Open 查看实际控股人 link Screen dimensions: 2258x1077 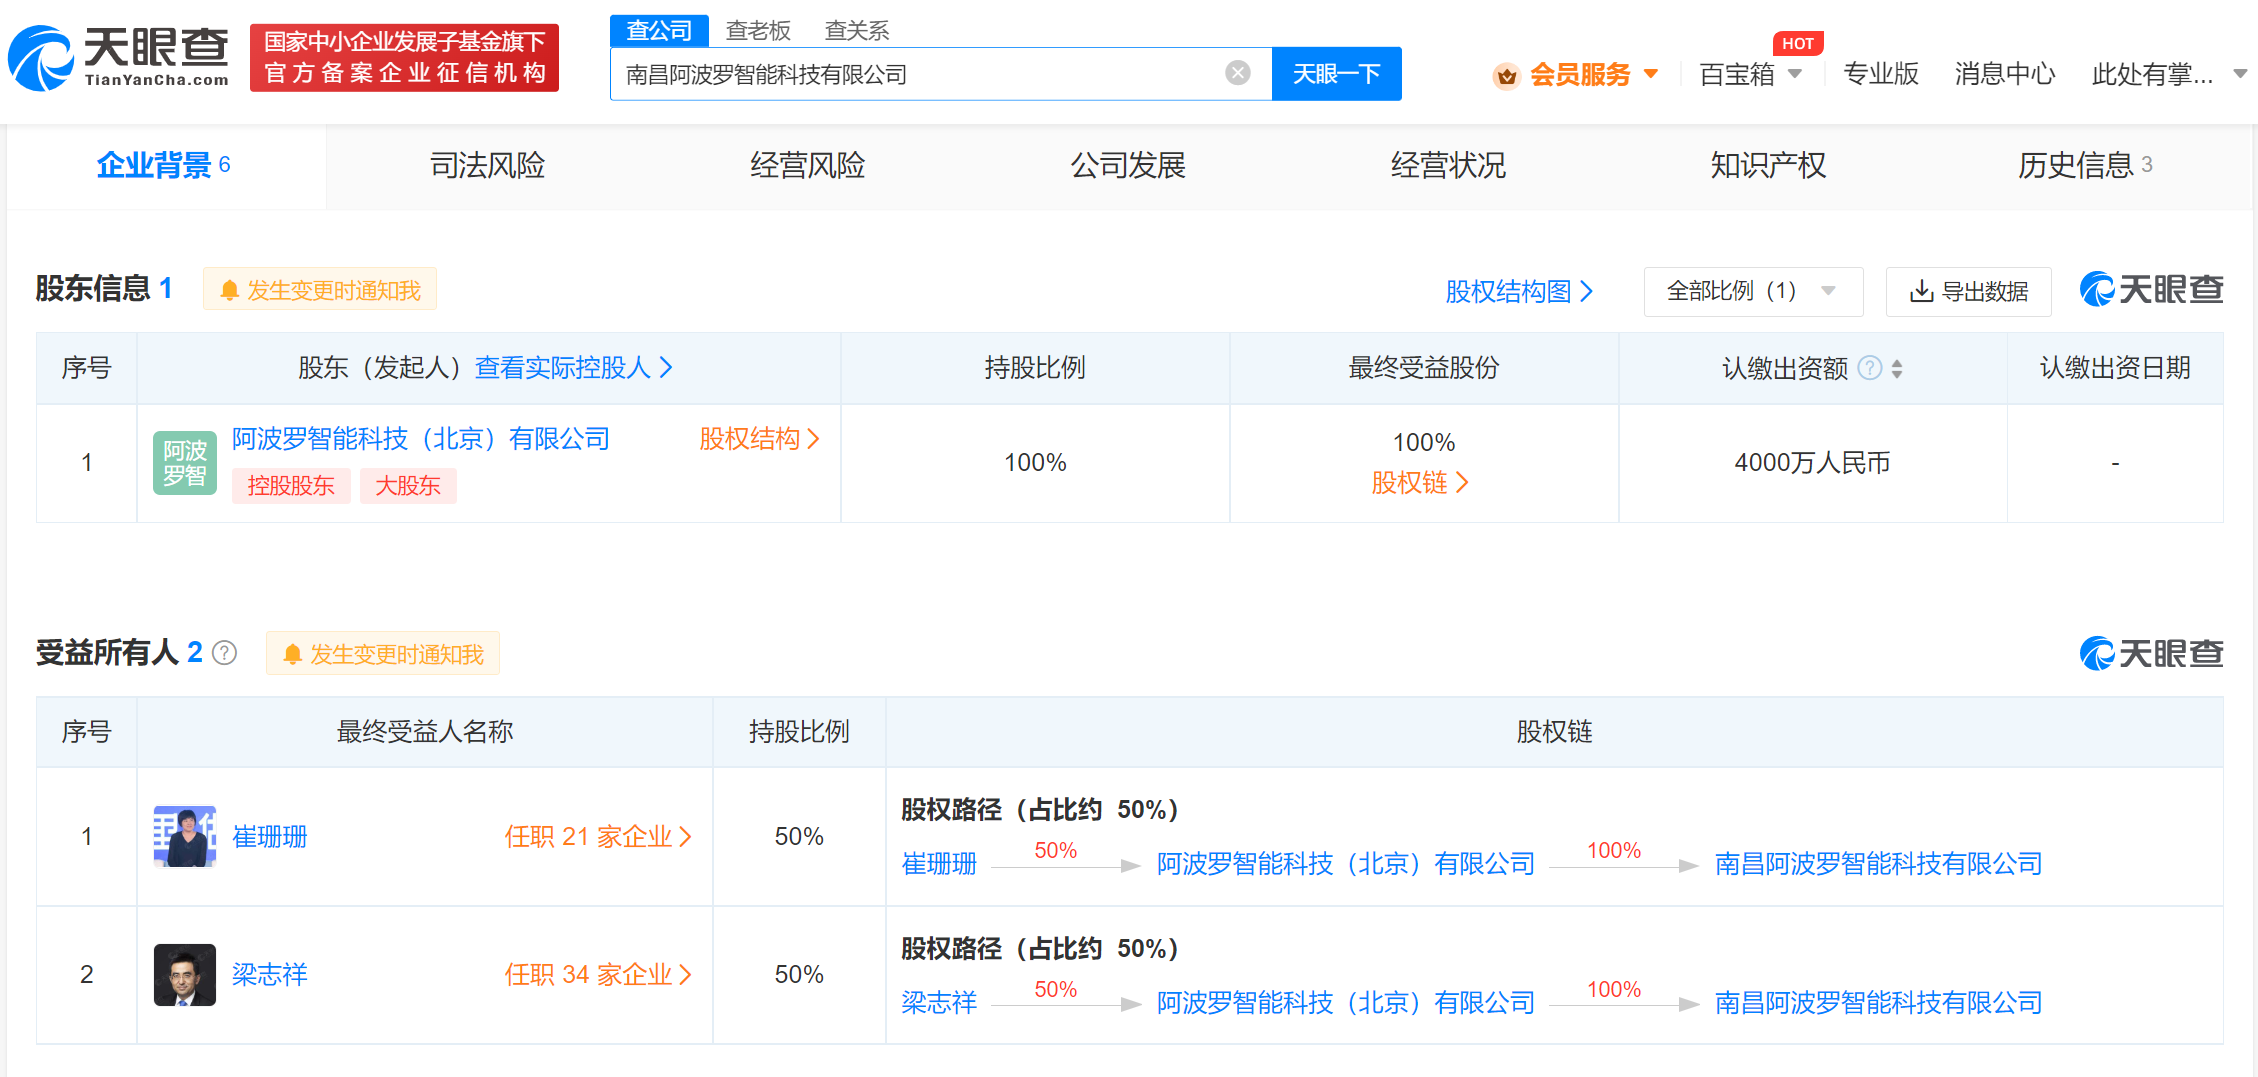click(x=574, y=368)
